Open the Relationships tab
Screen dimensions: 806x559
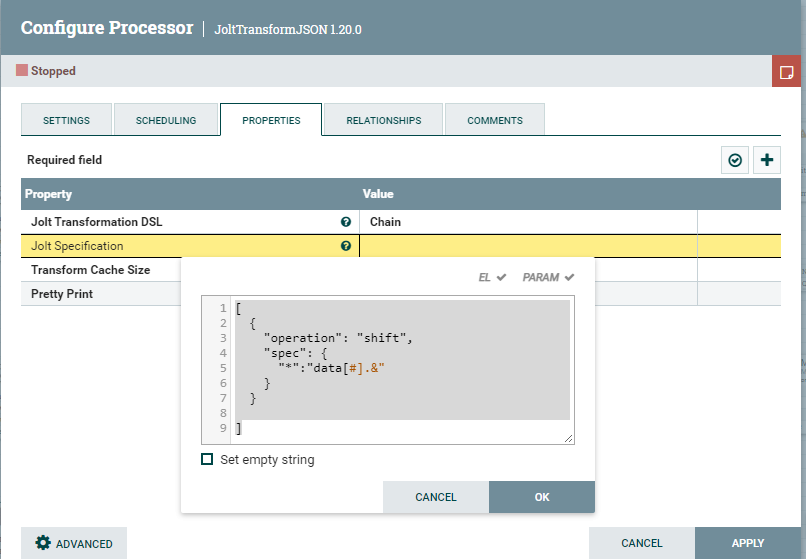coord(383,120)
